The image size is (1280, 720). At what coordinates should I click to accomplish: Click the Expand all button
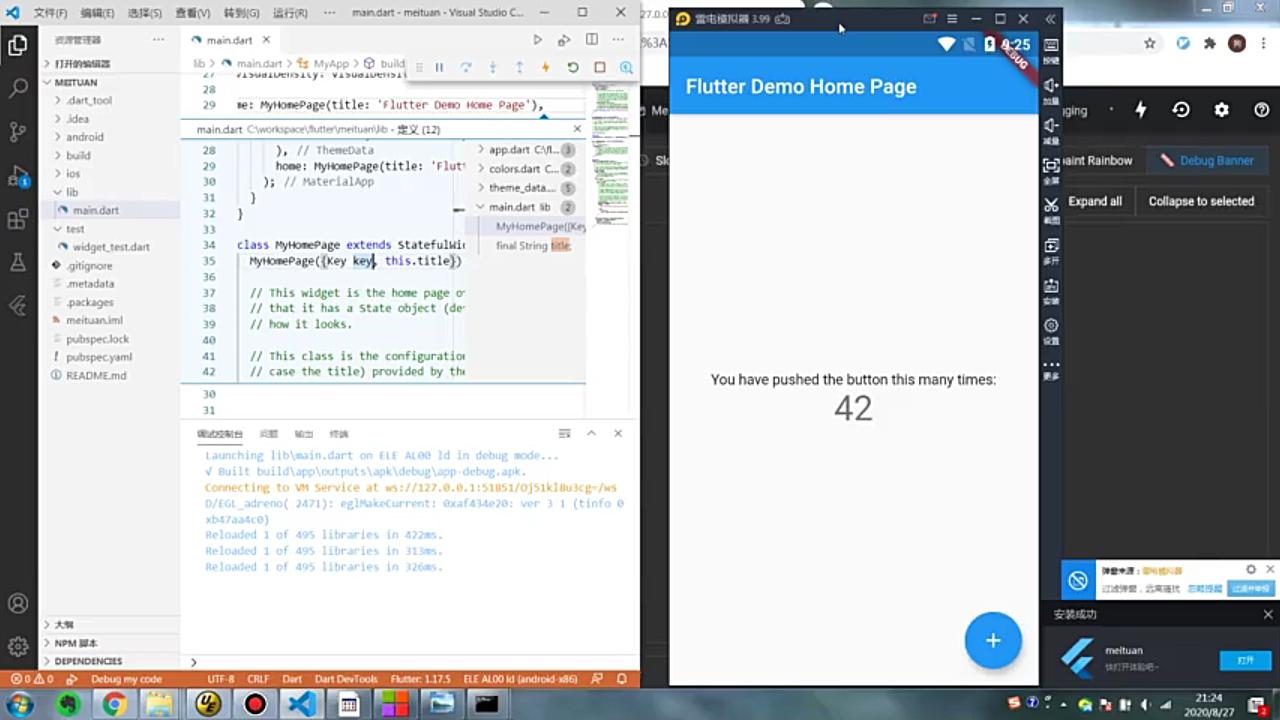click(1095, 201)
